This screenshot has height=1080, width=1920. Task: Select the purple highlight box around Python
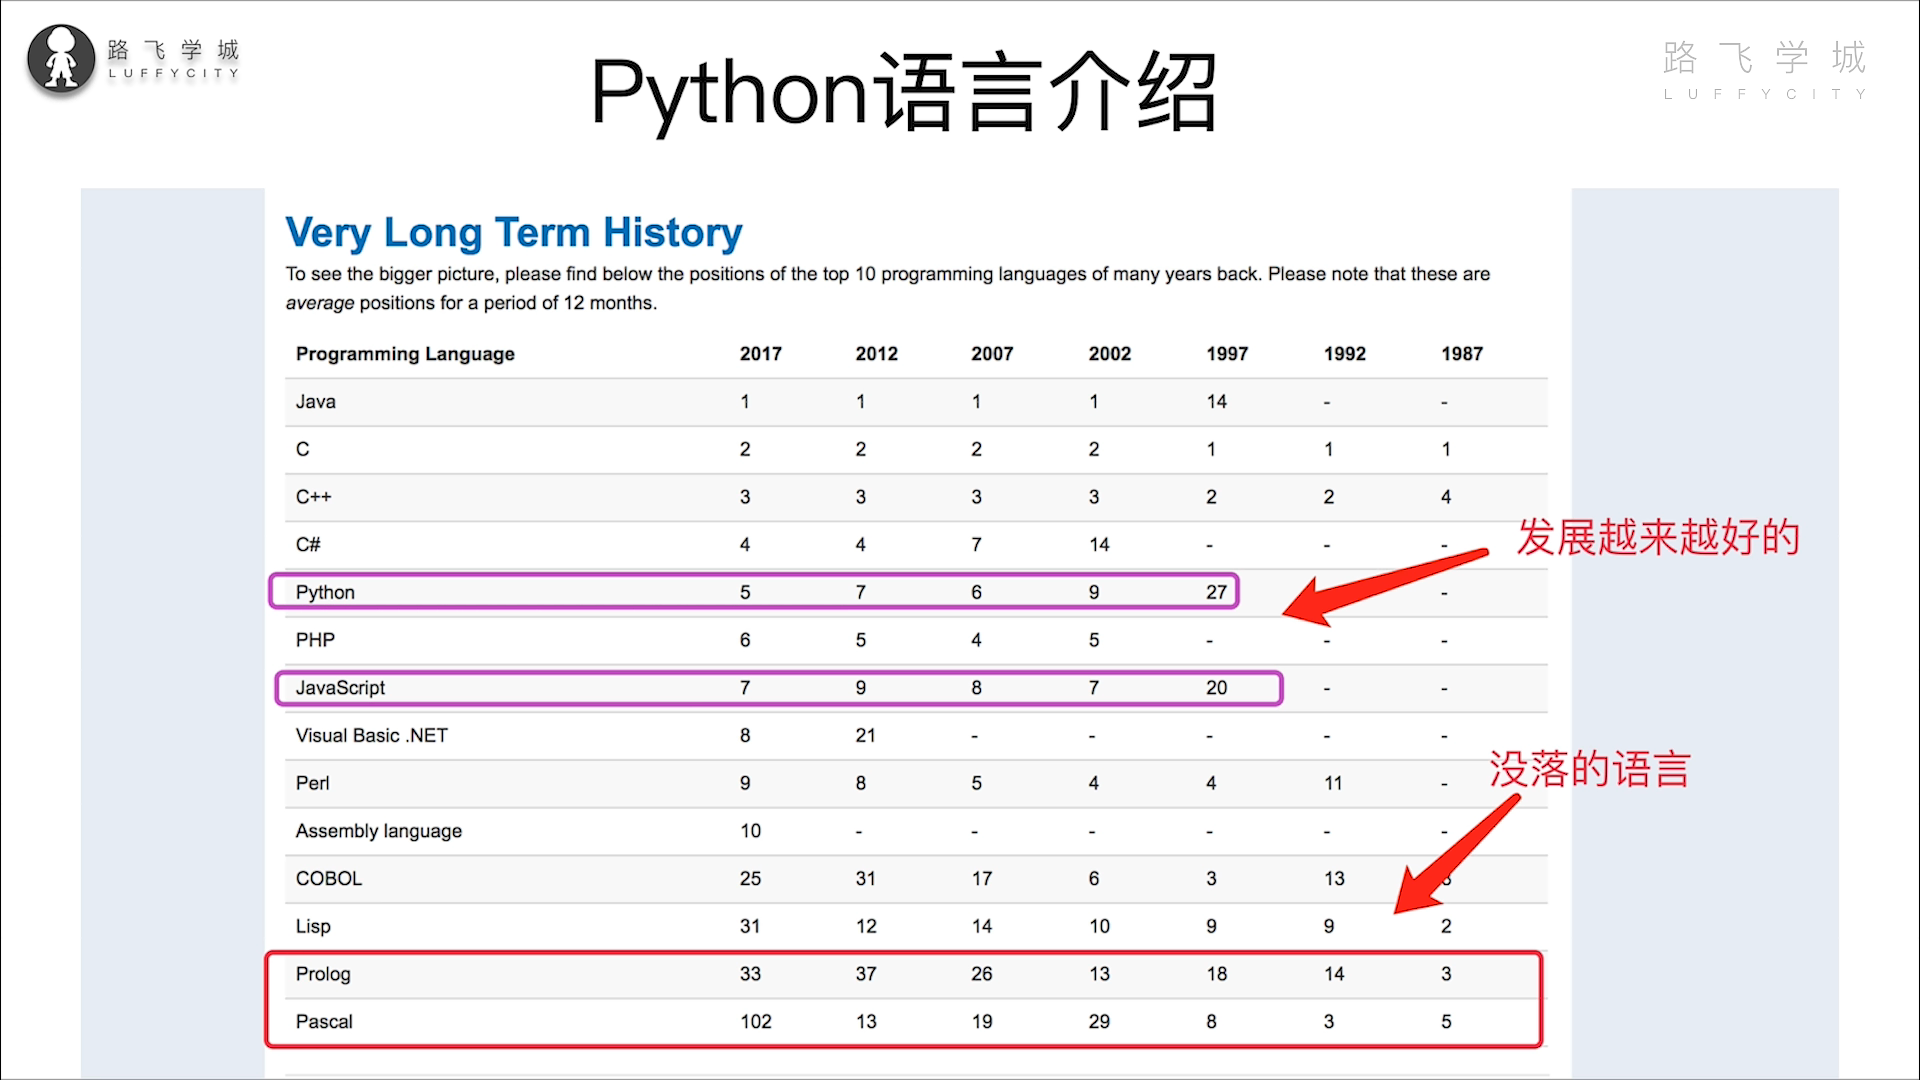(754, 591)
